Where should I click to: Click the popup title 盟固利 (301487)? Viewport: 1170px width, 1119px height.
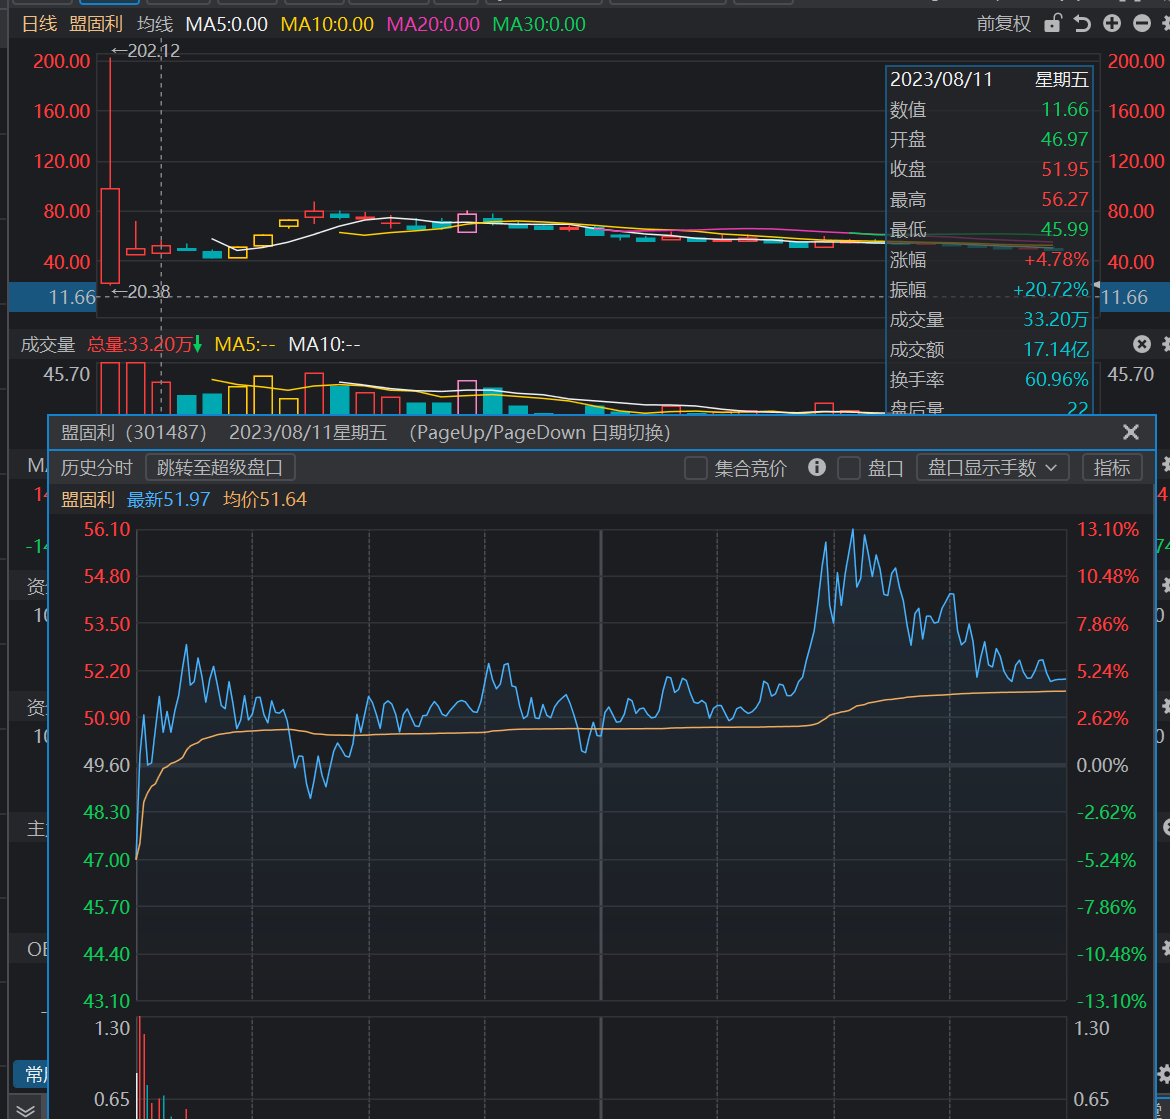point(134,433)
